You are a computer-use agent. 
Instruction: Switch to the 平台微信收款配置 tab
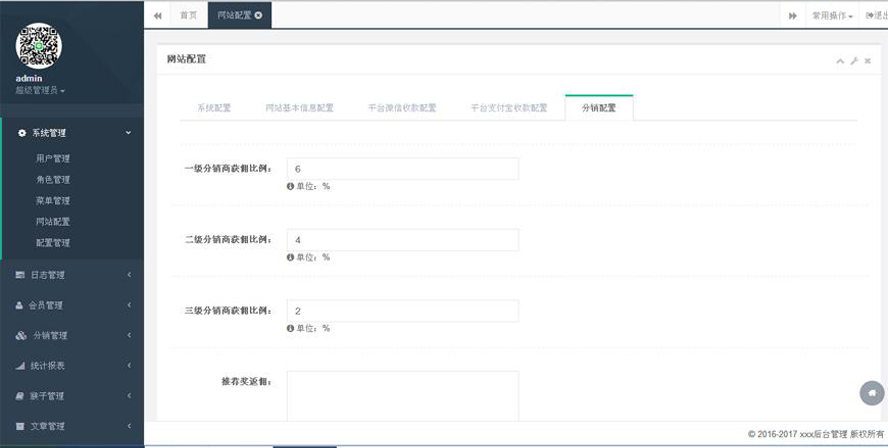coord(402,108)
